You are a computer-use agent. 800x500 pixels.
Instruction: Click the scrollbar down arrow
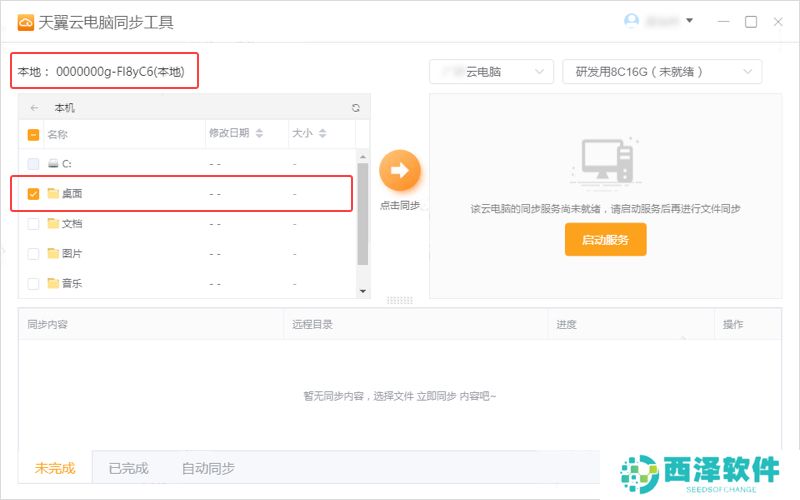click(x=363, y=291)
